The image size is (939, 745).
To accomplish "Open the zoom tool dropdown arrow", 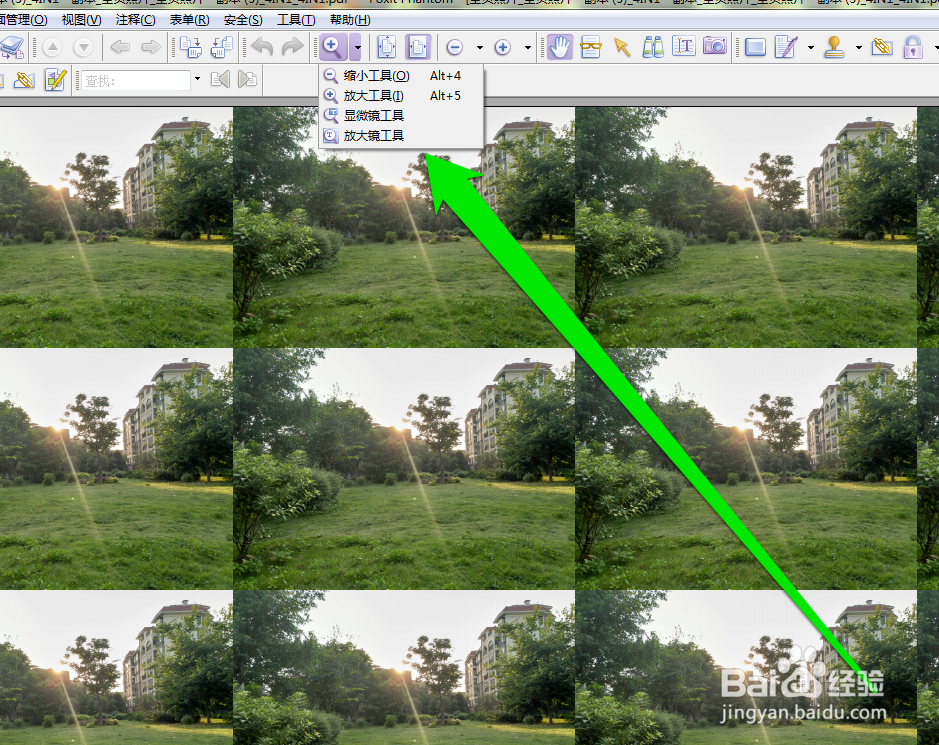I will point(356,47).
